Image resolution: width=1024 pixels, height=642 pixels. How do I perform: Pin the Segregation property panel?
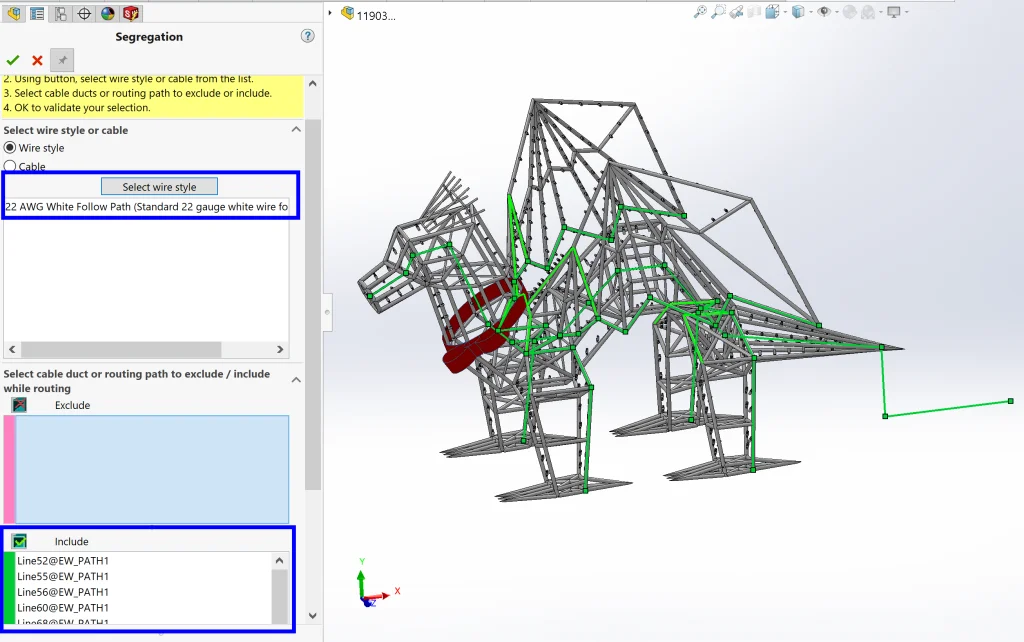point(62,61)
